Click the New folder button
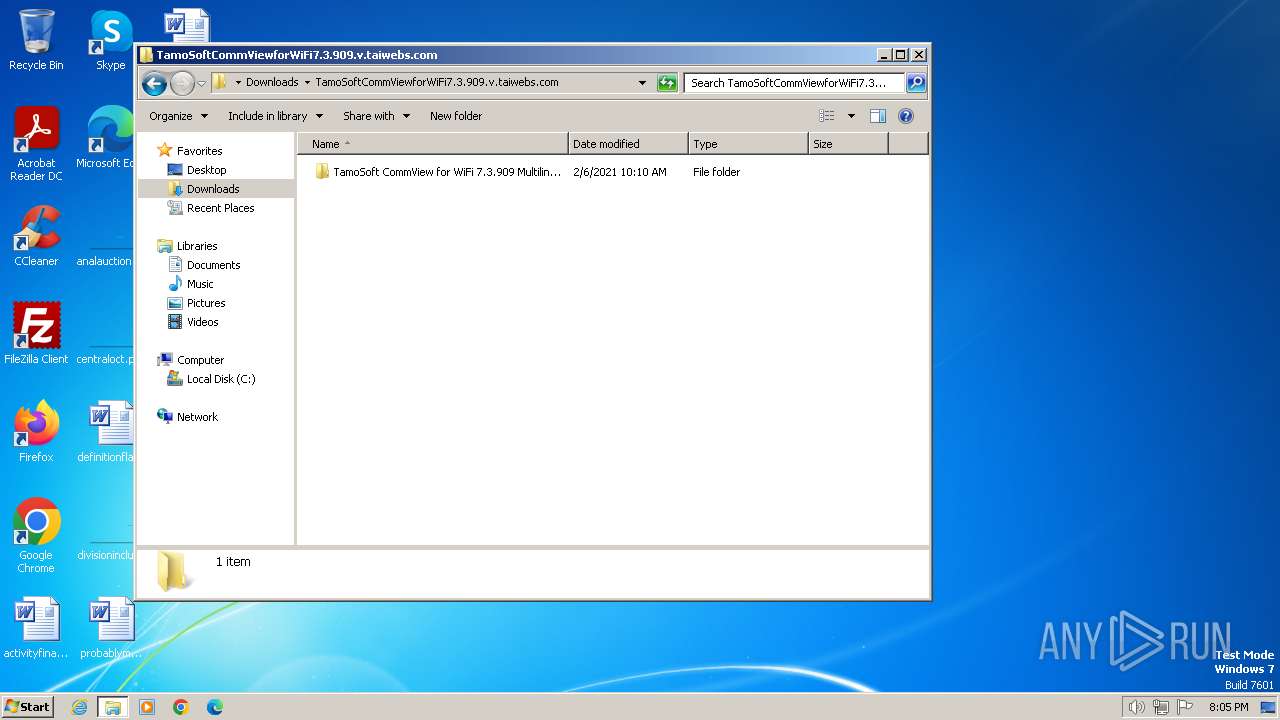Image resolution: width=1280 pixels, height=720 pixels. tap(456, 116)
